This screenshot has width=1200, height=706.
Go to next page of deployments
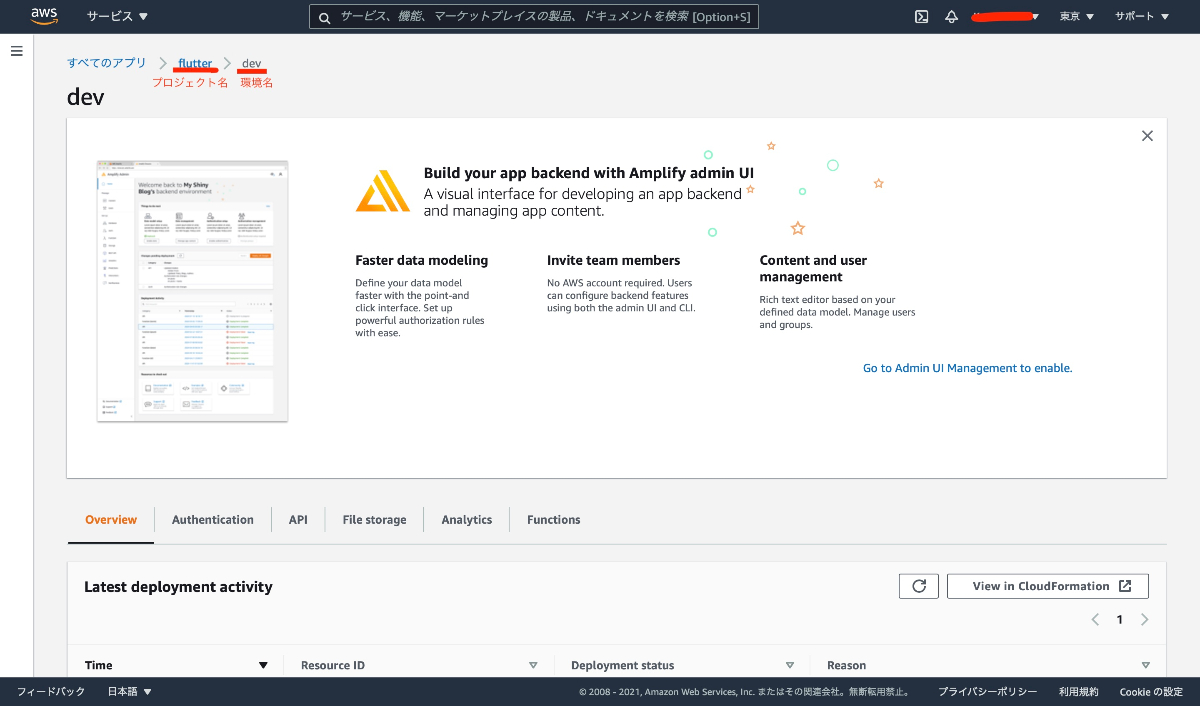click(x=1144, y=620)
